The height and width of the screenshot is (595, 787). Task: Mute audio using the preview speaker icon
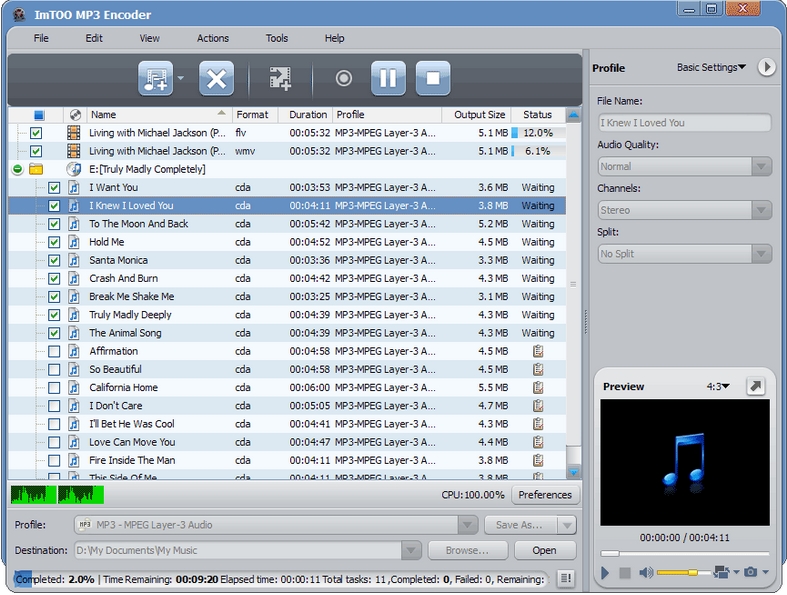point(645,572)
